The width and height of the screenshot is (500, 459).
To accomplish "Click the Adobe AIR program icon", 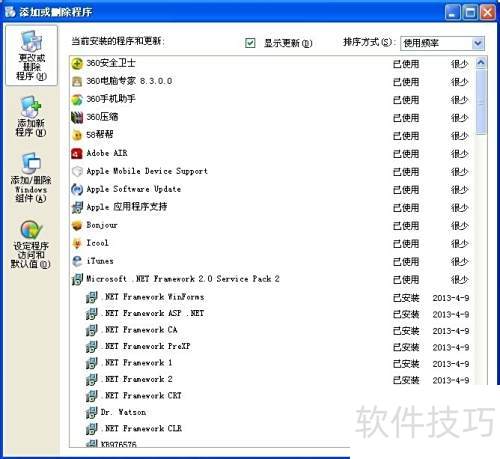I will pos(77,153).
